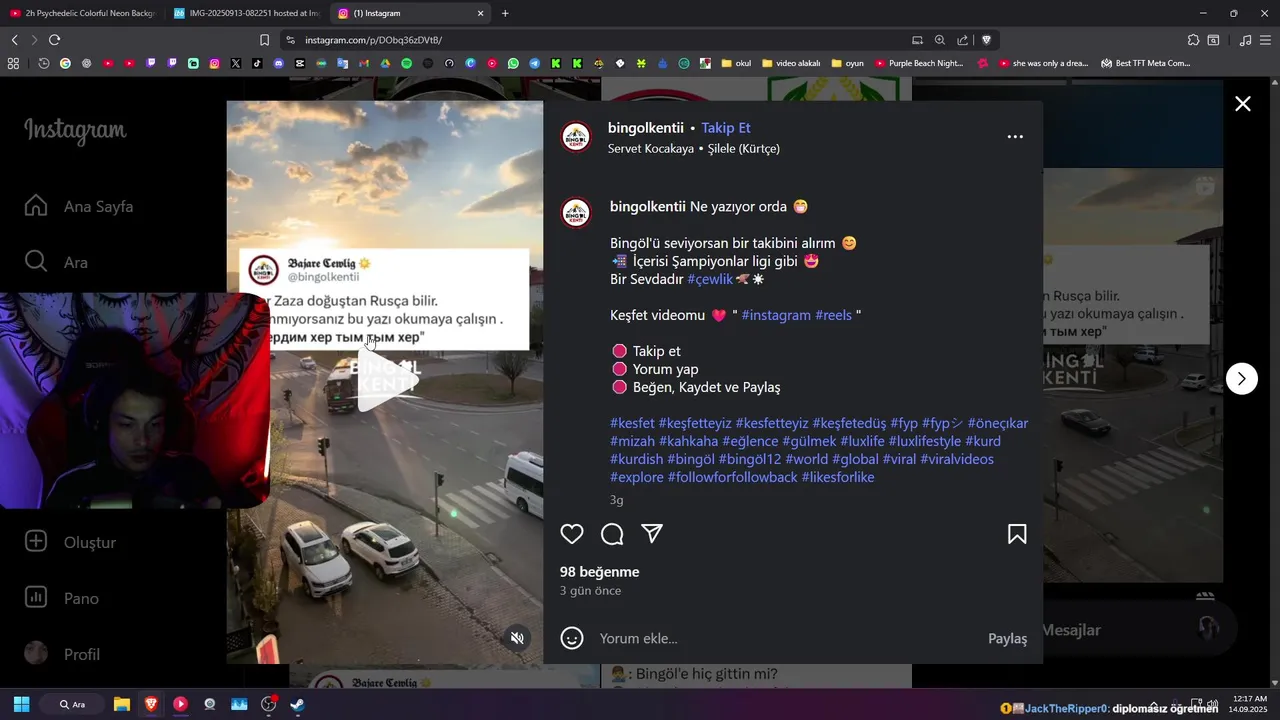The image size is (1280, 720).
Task: Reload the page
Action: click(x=54, y=40)
